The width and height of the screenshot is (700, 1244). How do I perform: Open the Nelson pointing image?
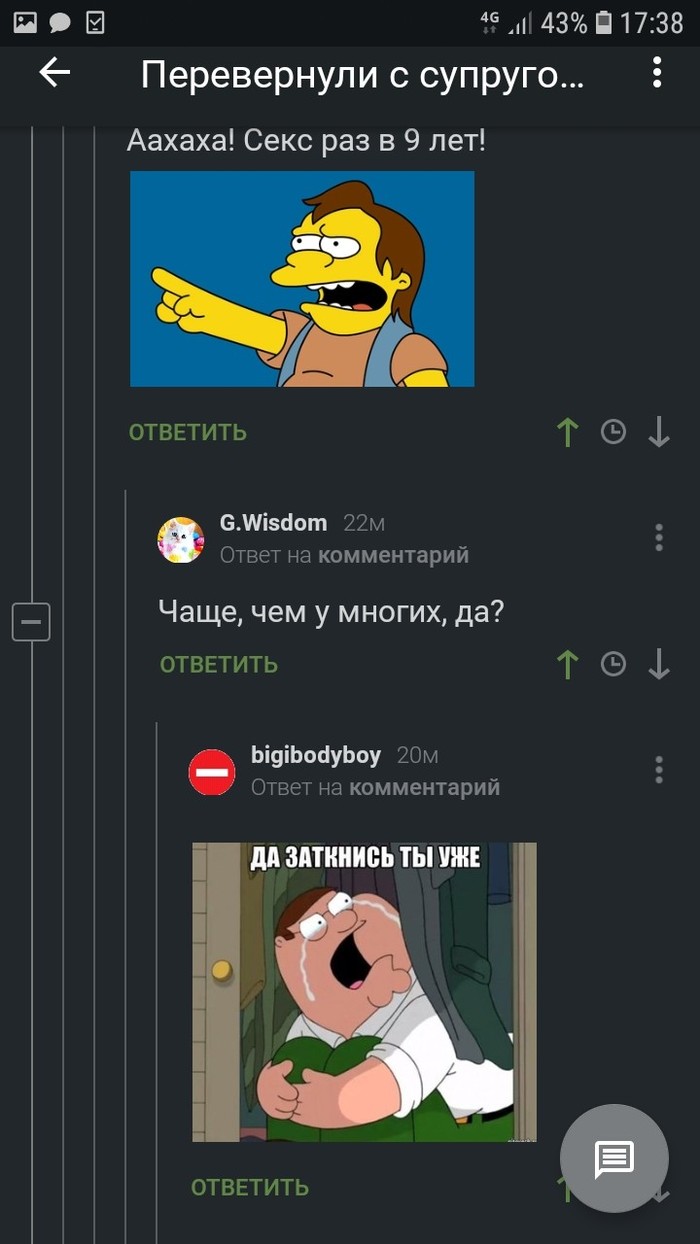302,278
